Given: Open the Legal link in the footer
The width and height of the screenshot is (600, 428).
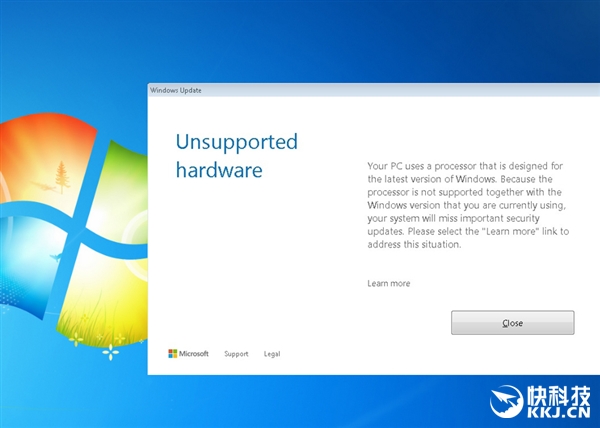Looking at the screenshot, I should click(x=272, y=354).
